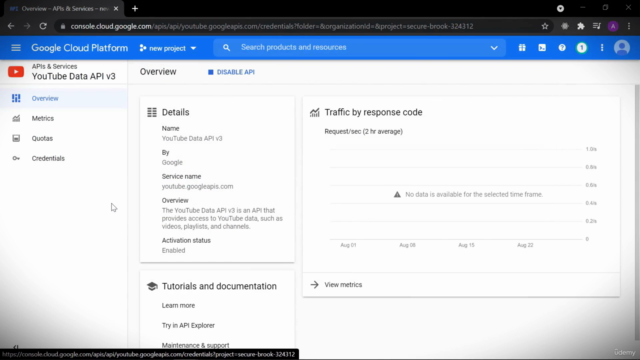This screenshot has width=640, height=360.
Task: Click in the Search products and resources field
Action: point(359,47)
